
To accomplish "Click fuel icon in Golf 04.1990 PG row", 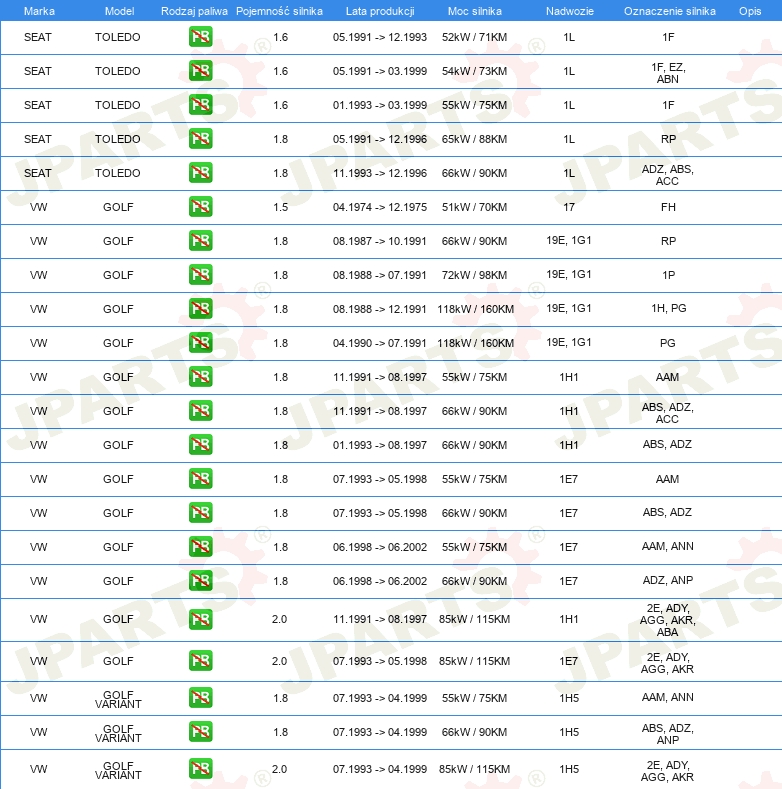I will pos(200,342).
